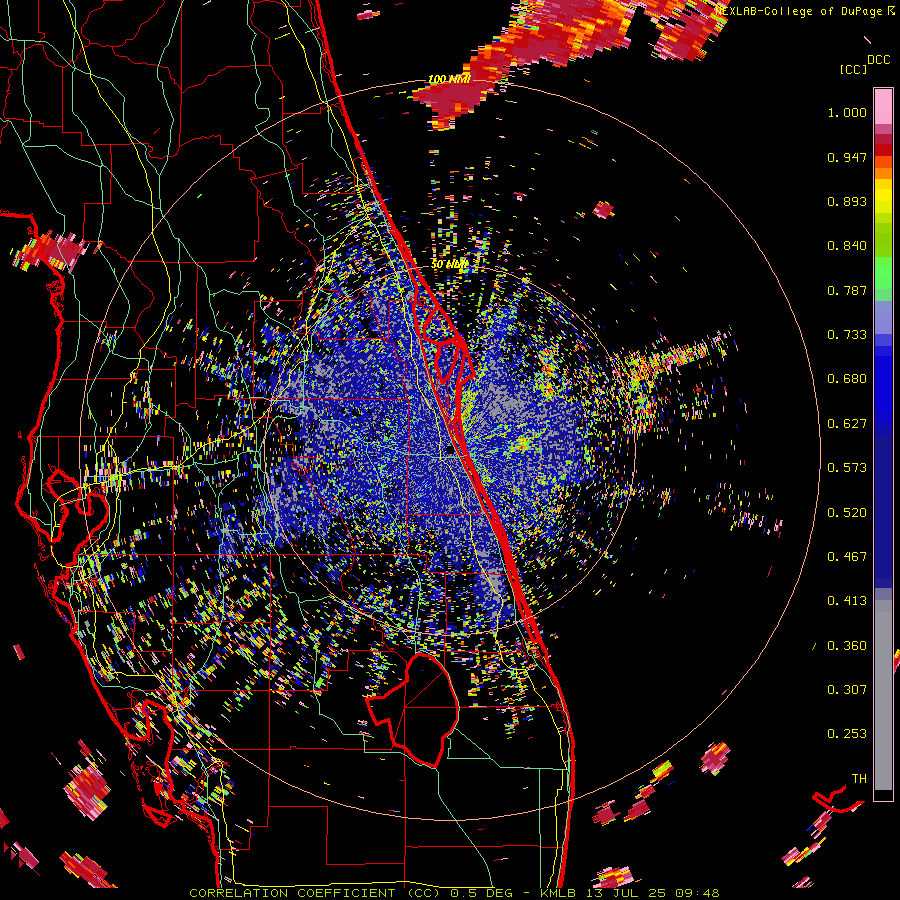Select the 0.627 scale value
The image size is (900, 900).
pos(847,424)
